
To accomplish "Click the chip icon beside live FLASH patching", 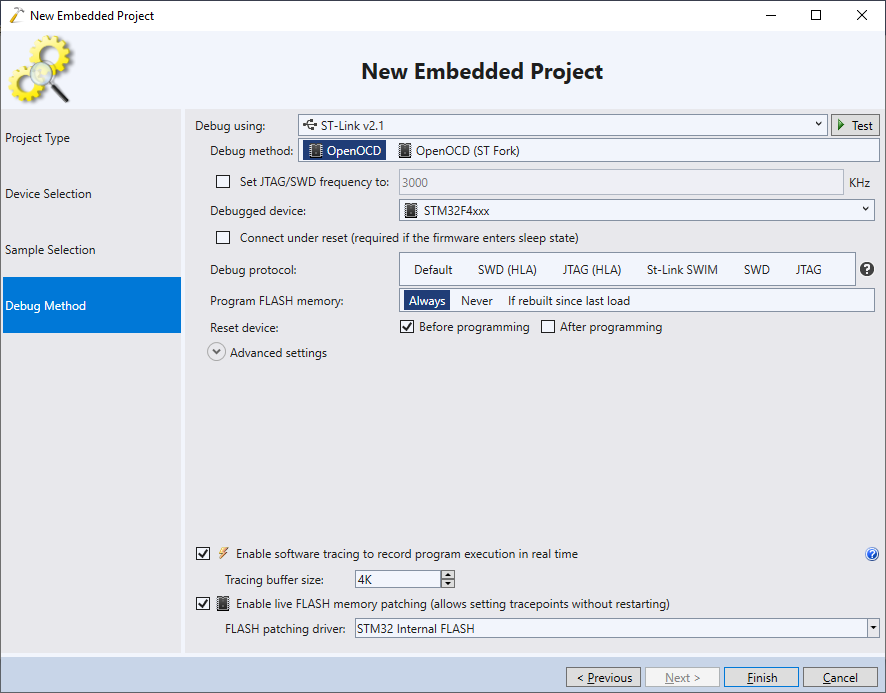I will pyautogui.click(x=223, y=603).
